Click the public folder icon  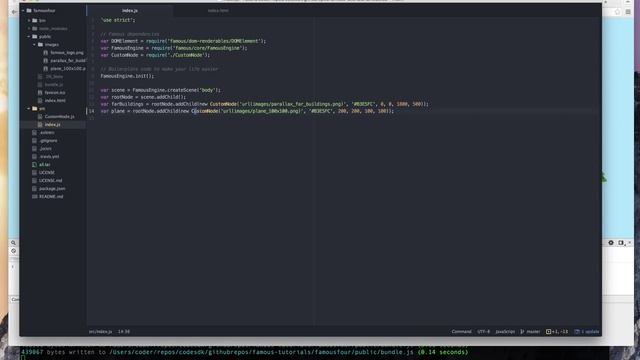[35, 36]
